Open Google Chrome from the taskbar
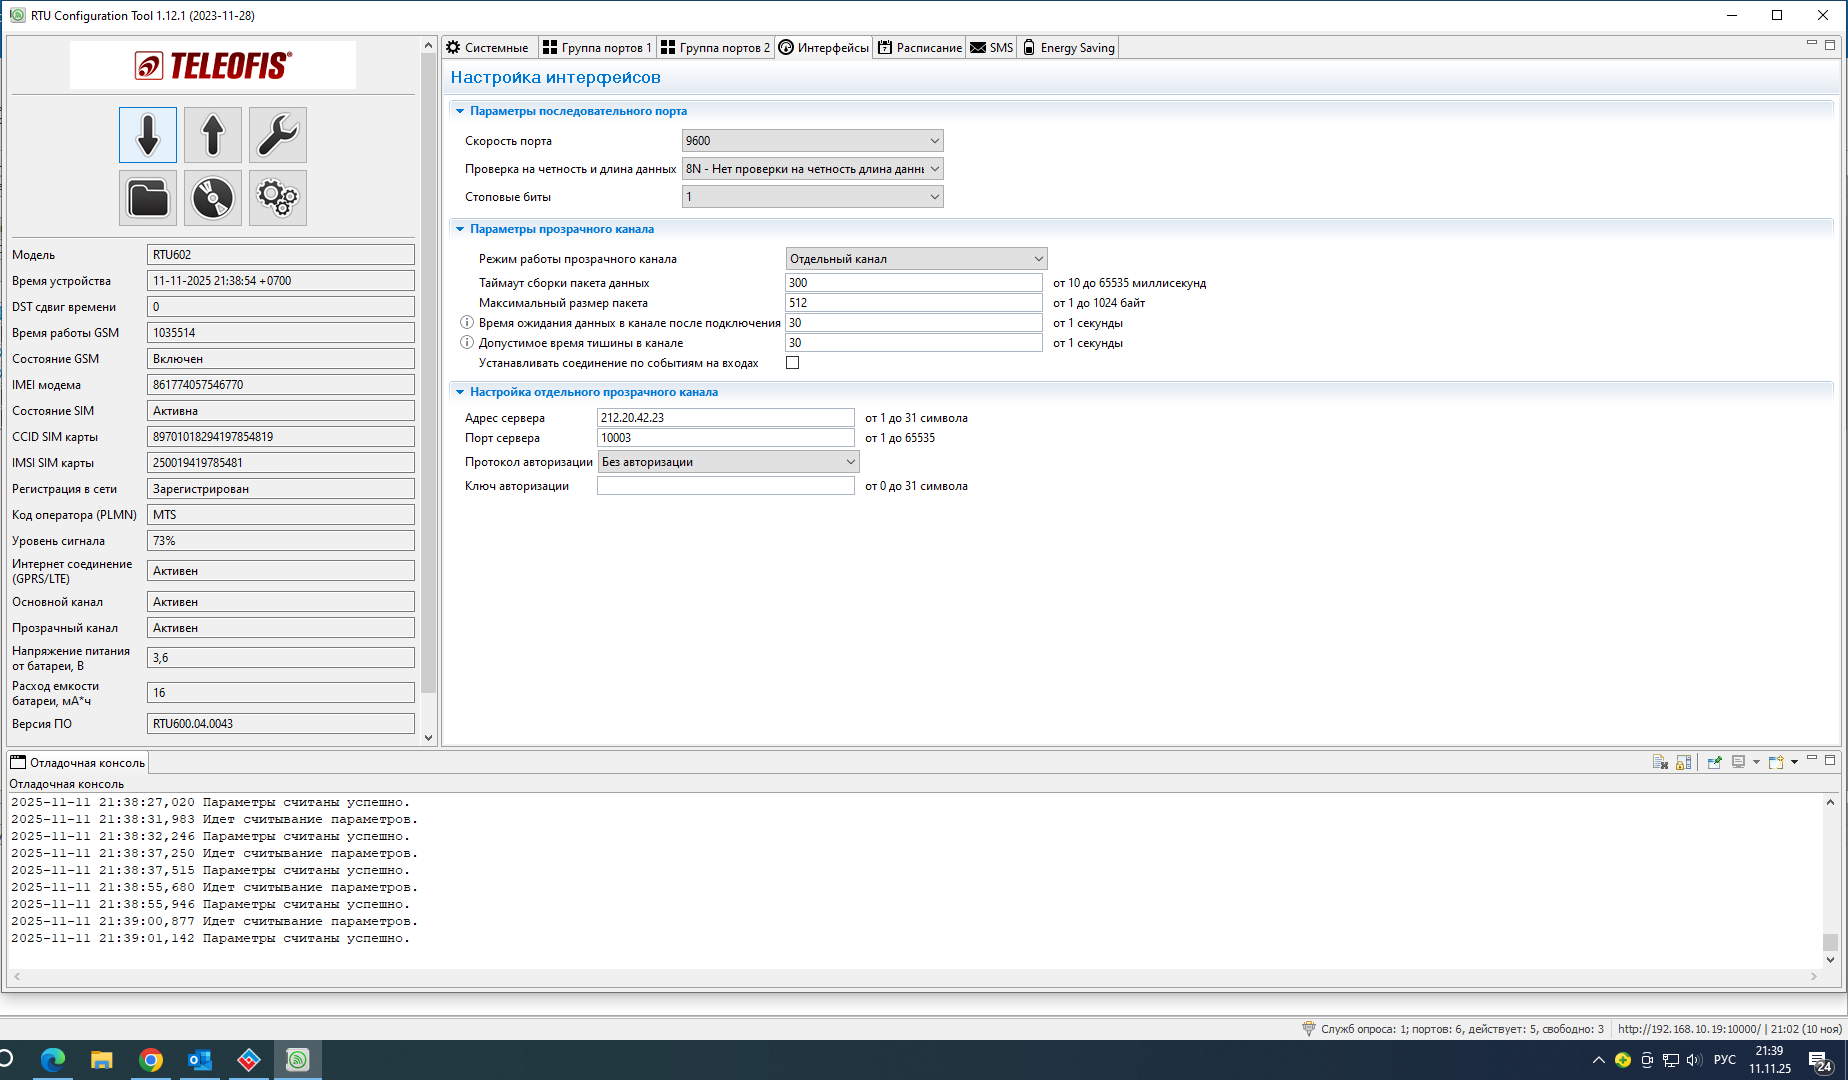This screenshot has height=1082, width=1848. click(151, 1060)
